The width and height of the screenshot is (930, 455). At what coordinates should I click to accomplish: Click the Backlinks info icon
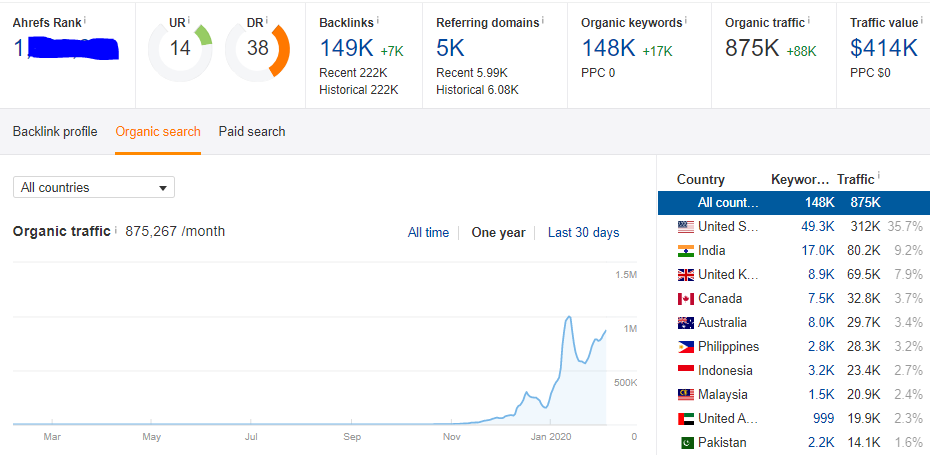click(x=378, y=20)
